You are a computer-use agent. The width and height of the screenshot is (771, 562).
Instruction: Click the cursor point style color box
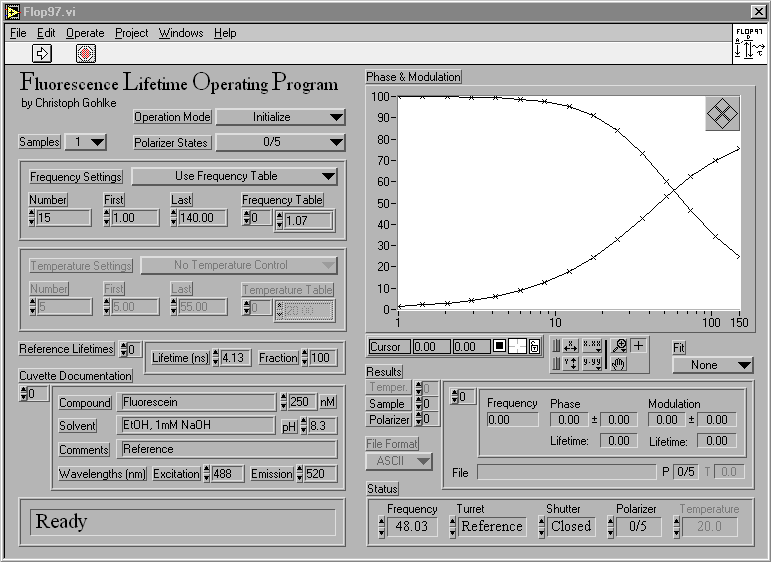(x=500, y=347)
